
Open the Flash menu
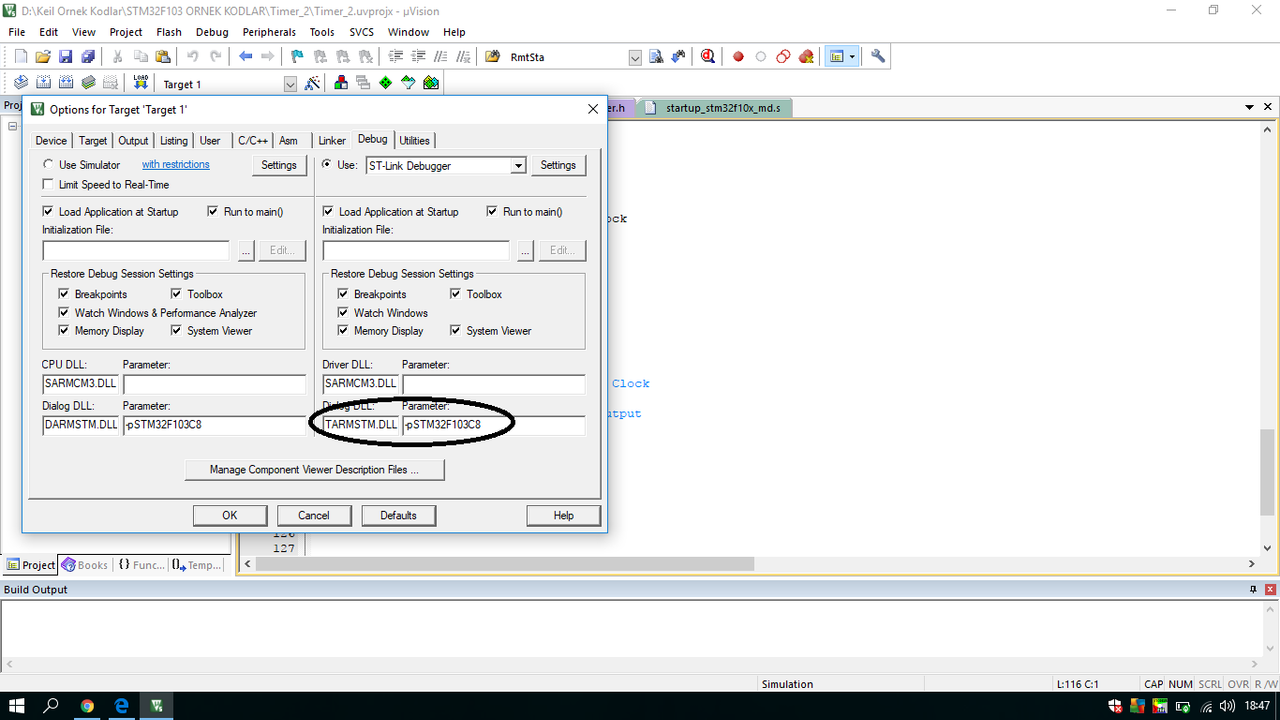[169, 32]
